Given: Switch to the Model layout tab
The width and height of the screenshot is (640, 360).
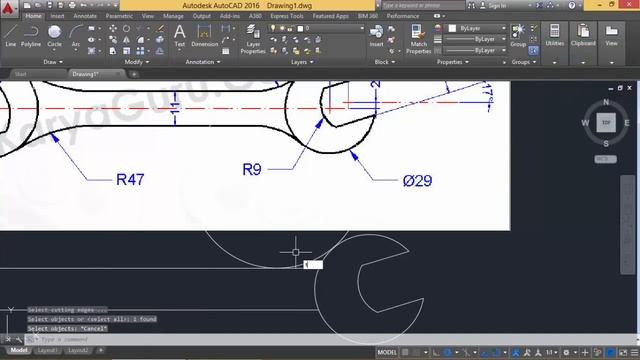Looking at the screenshot, I should tap(19, 350).
